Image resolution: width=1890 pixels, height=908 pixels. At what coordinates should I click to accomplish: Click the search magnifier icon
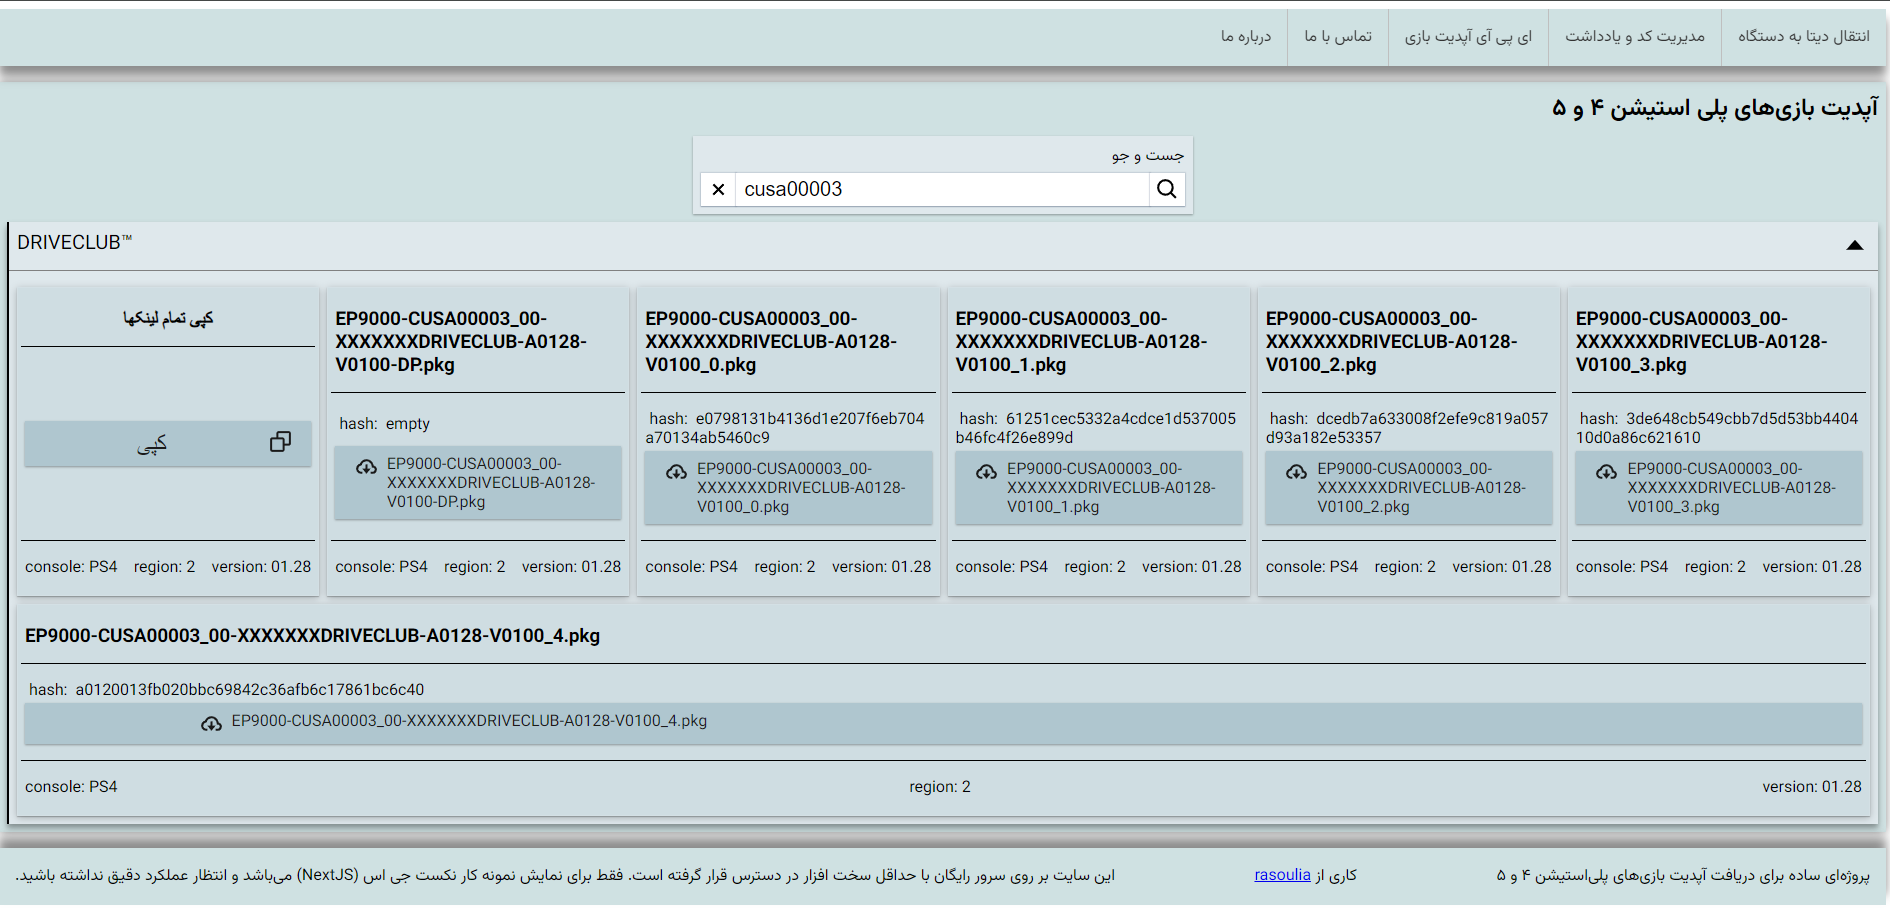pyautogui.click(x=1167, y=189)
